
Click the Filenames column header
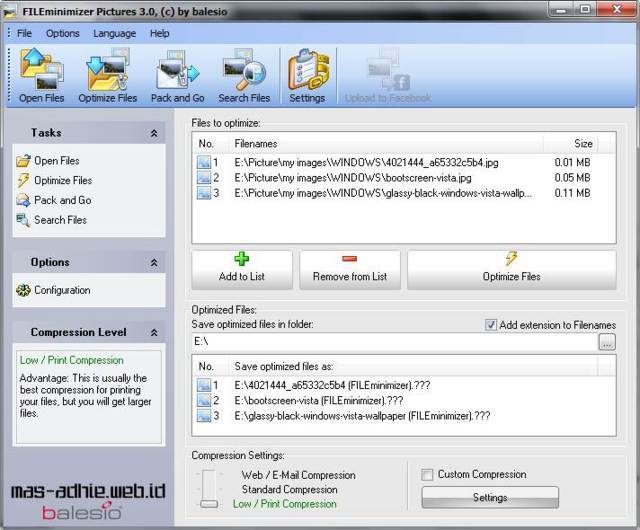387,144
